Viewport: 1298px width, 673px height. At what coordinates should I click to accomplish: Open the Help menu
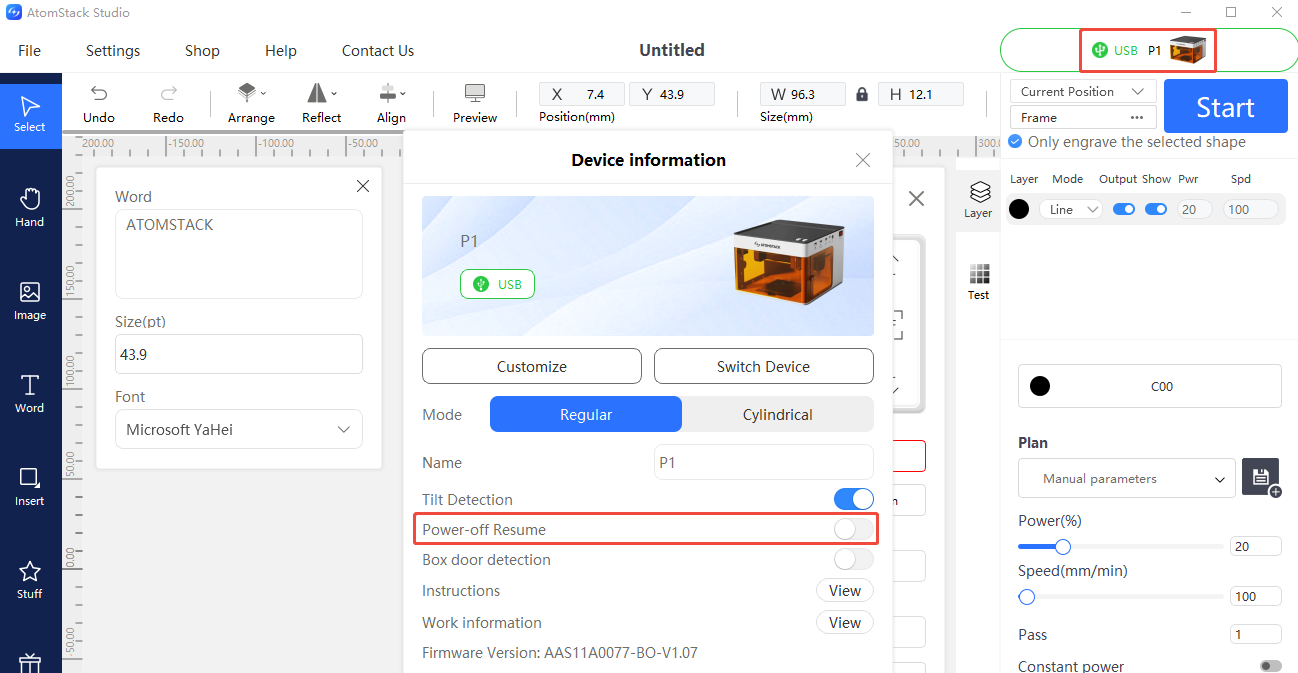coord(281,50)
